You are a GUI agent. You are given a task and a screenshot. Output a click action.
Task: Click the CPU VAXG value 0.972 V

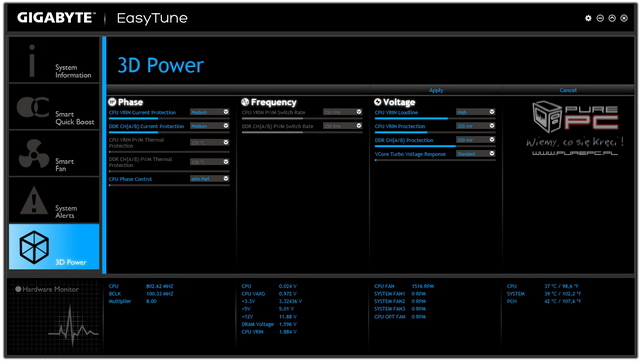click(288, 294)
